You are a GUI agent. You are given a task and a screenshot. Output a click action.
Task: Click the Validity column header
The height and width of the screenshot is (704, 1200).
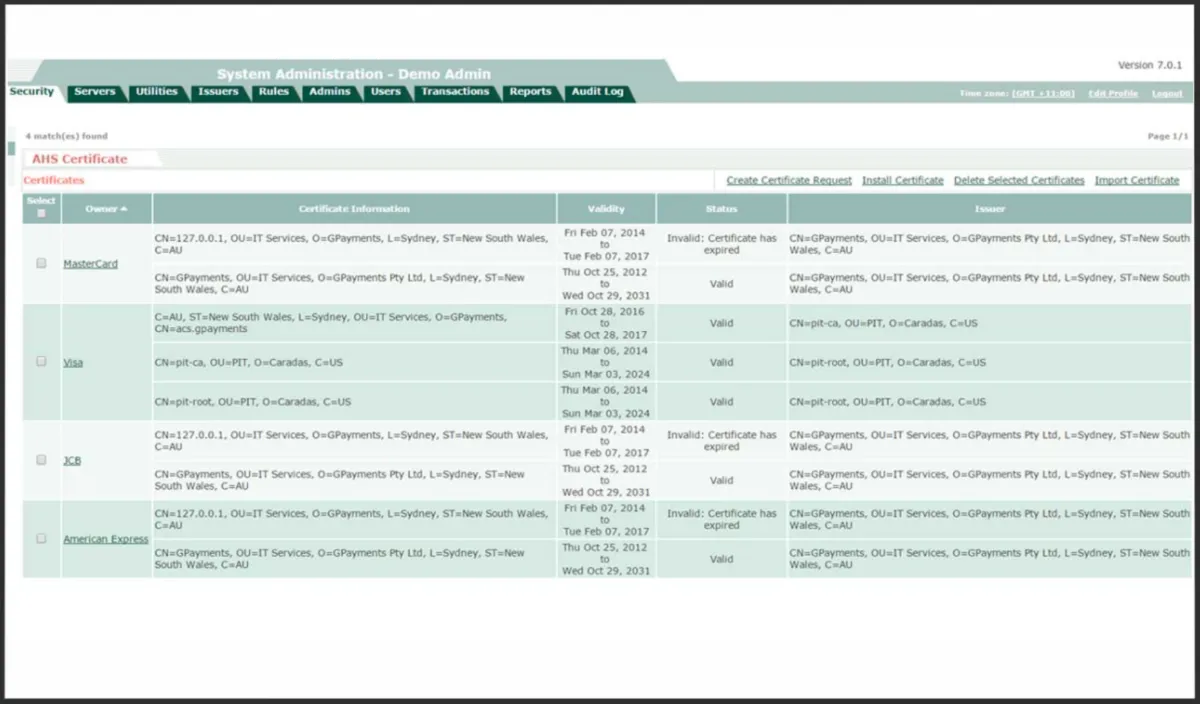click(x=606, y=209)
